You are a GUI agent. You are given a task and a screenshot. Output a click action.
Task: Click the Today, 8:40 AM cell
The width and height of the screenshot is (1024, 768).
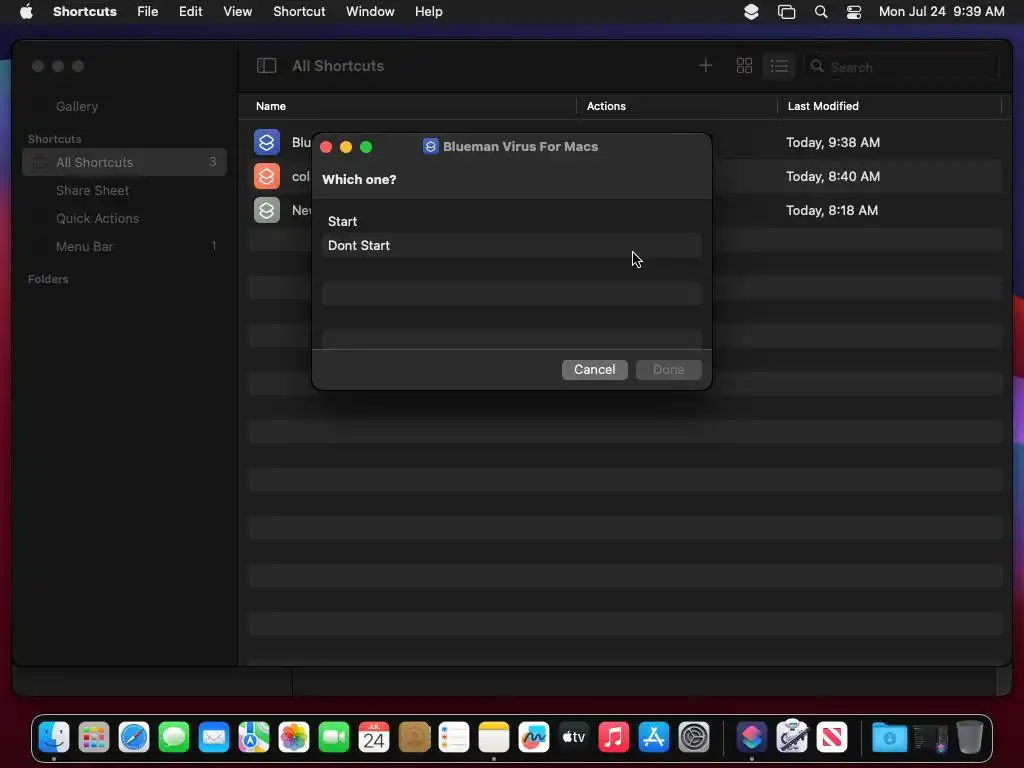(x=833, y=176)
